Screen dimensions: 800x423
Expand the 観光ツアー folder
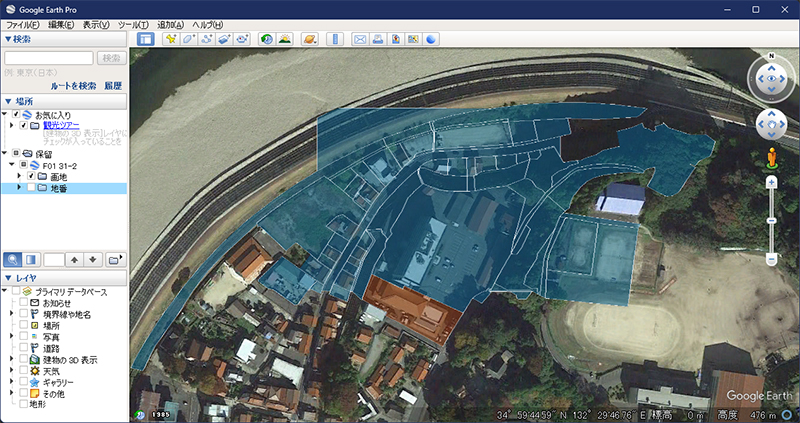point(12,126)
